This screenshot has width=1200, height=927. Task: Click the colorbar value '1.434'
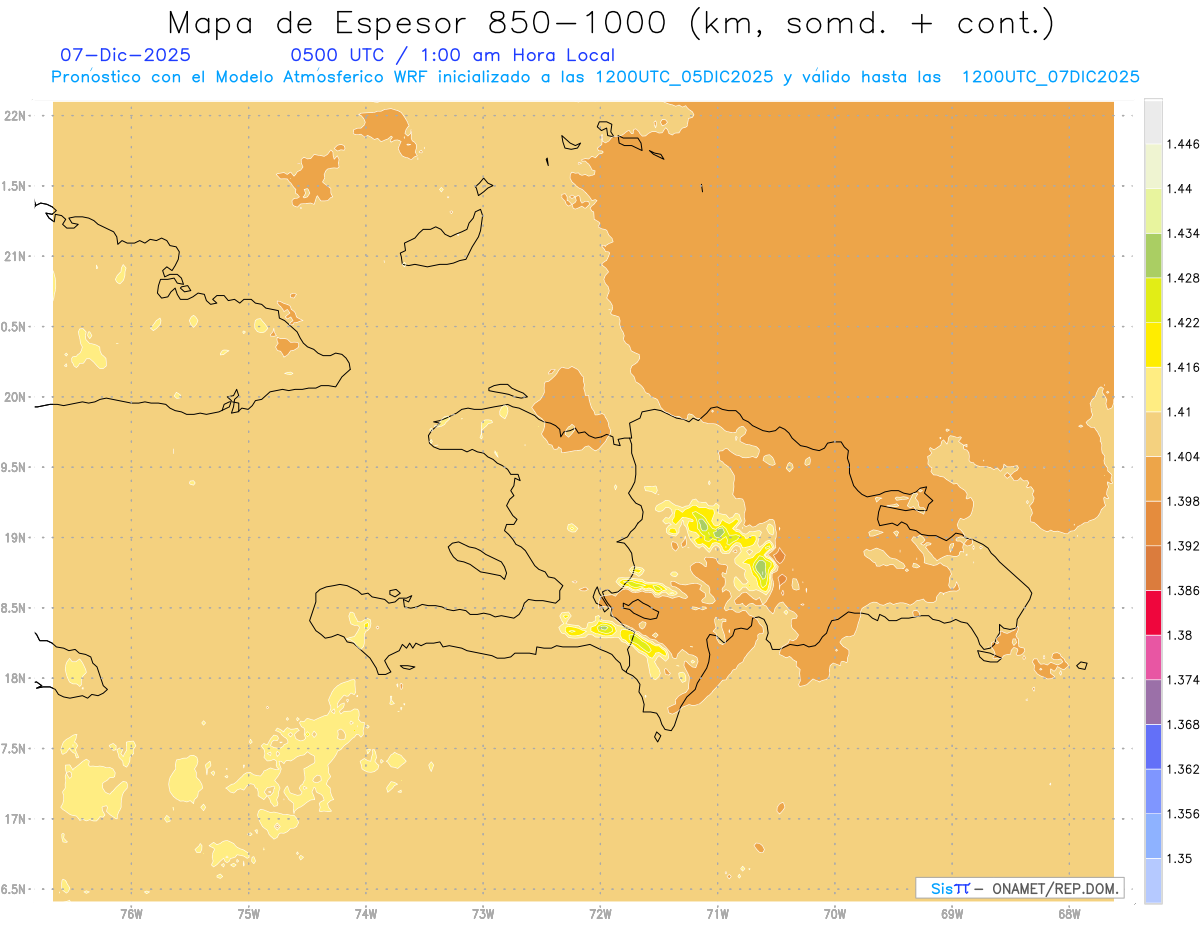(1182, 233)
